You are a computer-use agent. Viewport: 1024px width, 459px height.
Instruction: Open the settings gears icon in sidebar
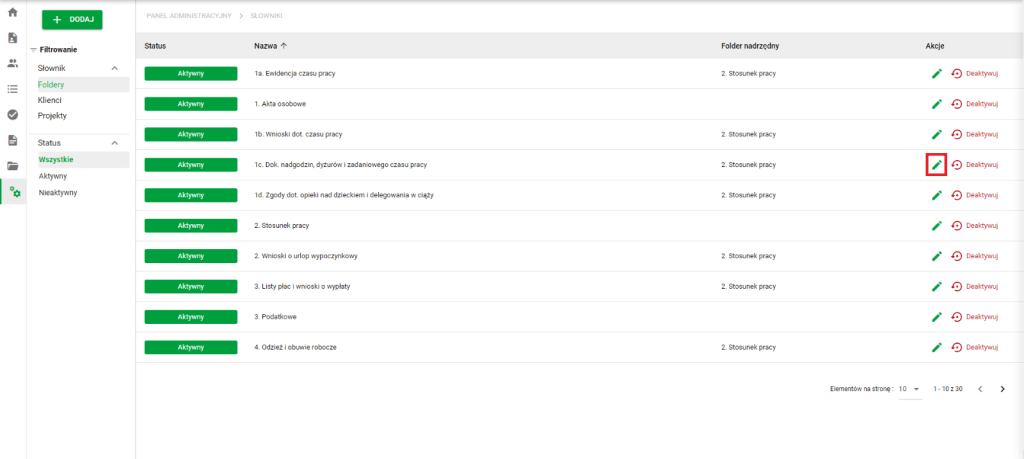click(x=14, y=191)
